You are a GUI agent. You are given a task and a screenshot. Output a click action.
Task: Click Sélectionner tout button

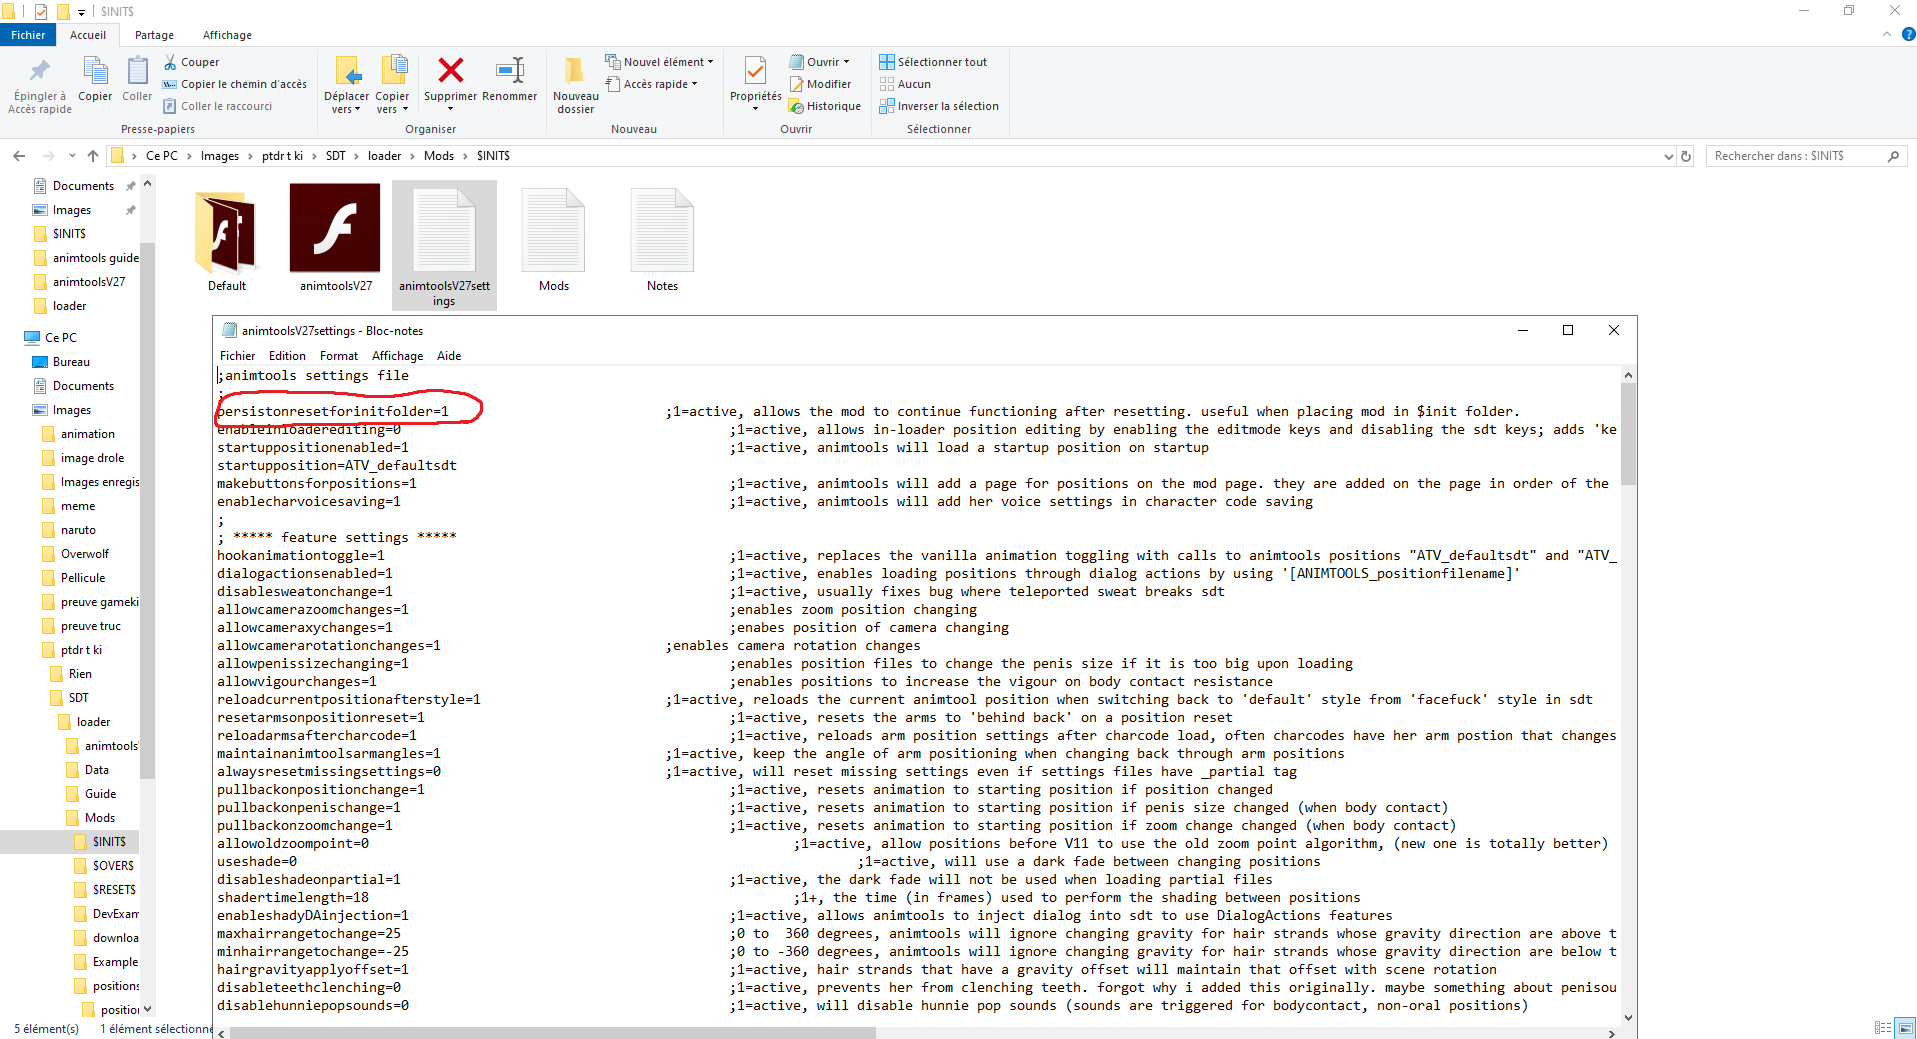pyautogui.click(x=934, y=62)
